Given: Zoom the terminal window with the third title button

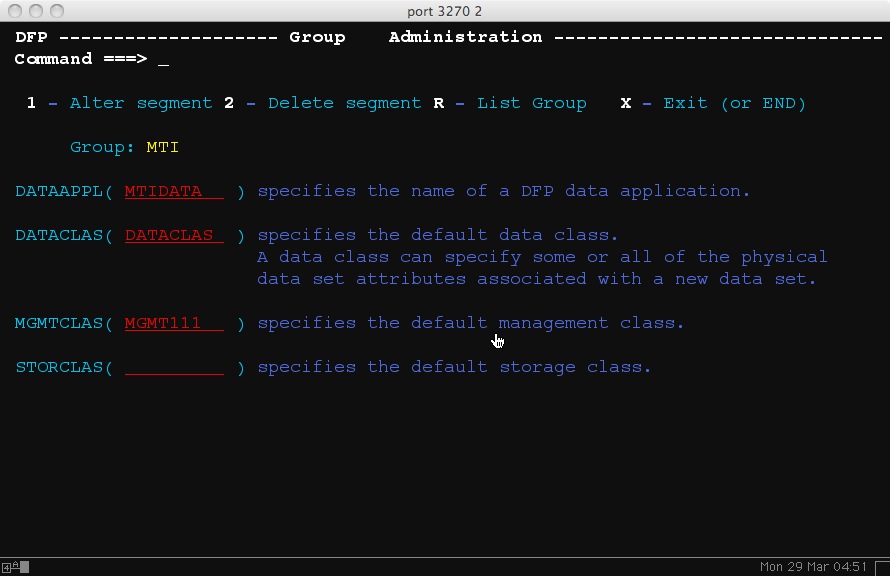Looking at the screenshot, I should coord(56,11).
